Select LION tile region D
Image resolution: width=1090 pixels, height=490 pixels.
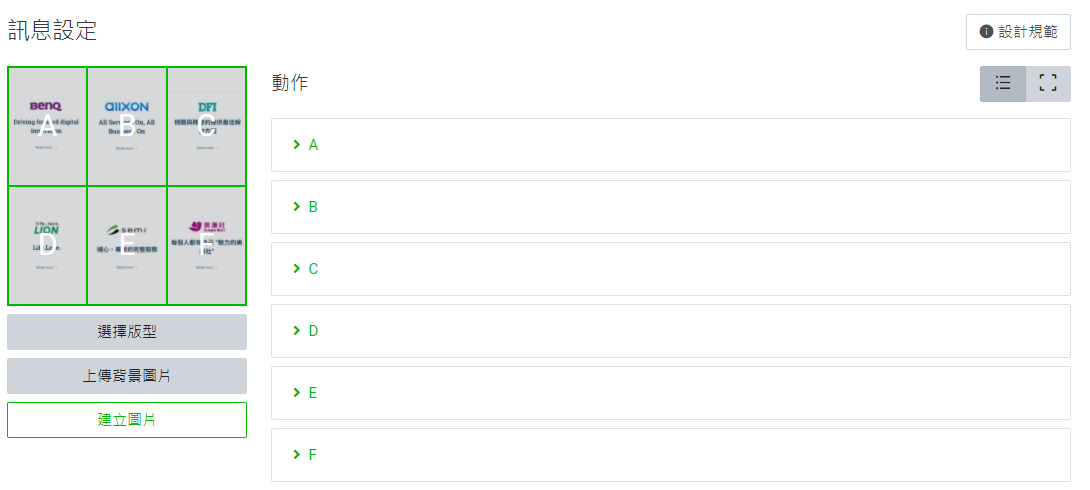coord(47,246)
